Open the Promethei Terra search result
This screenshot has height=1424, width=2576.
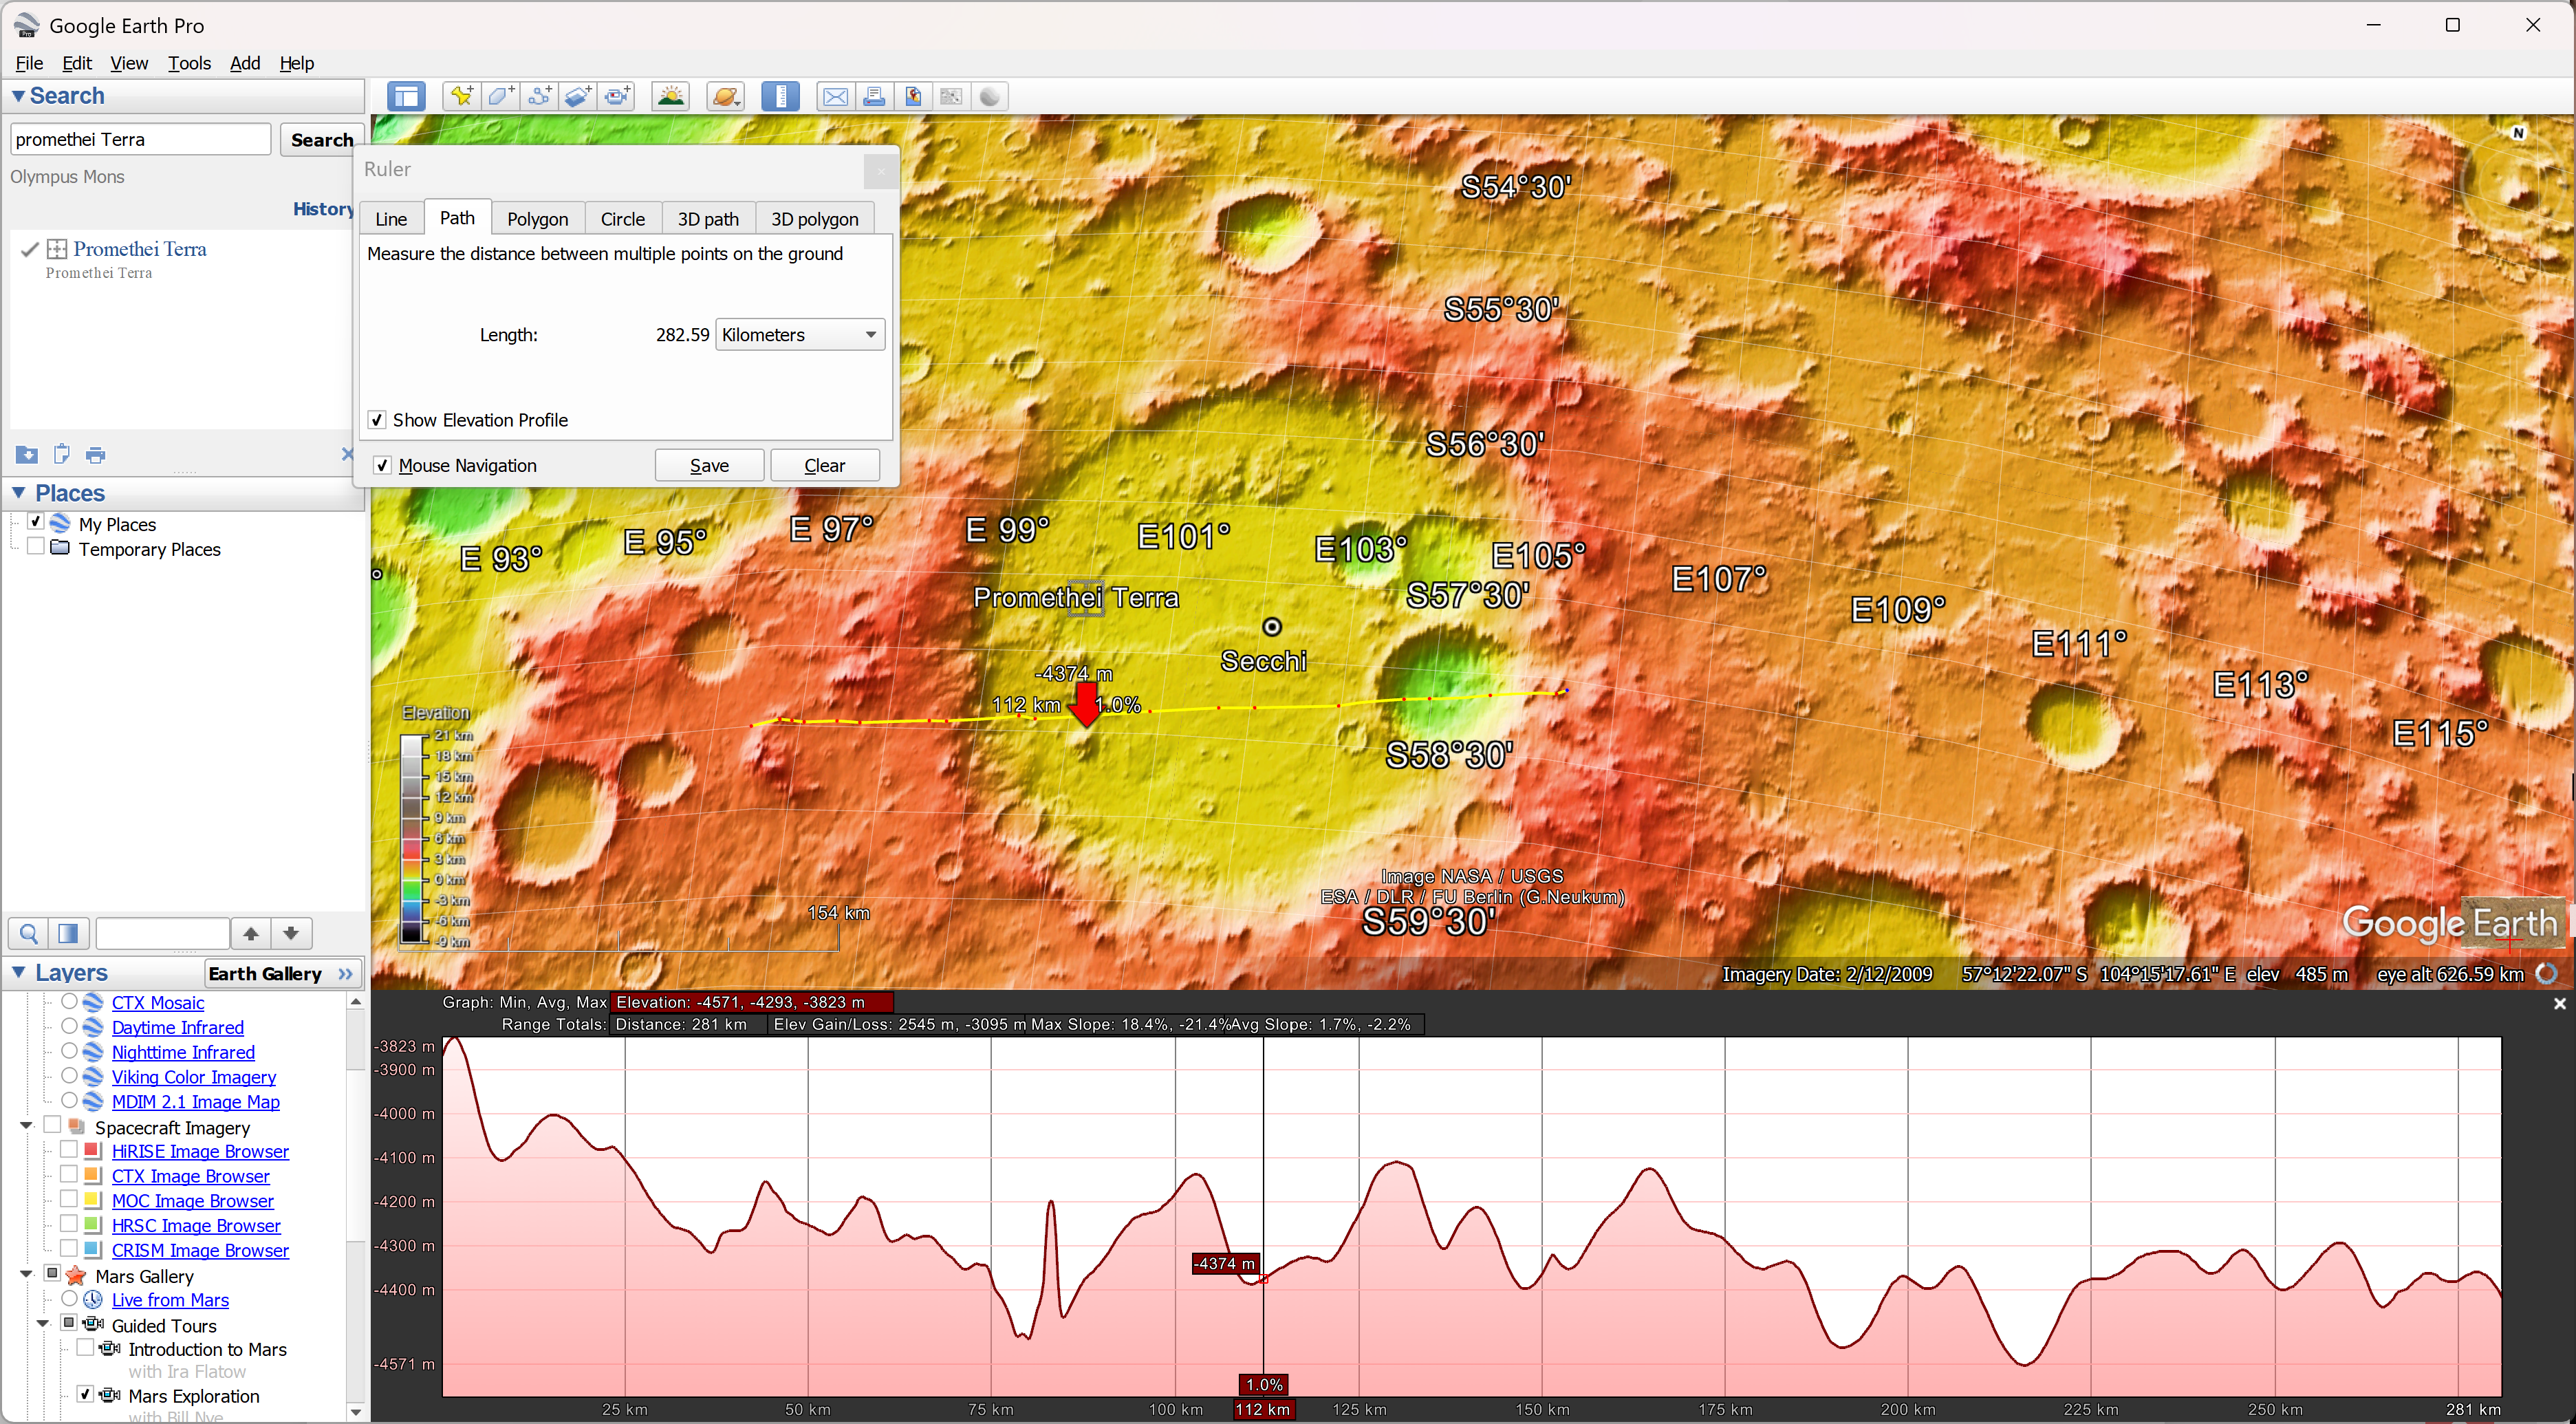pyautogui.click(x=140, y=249)
